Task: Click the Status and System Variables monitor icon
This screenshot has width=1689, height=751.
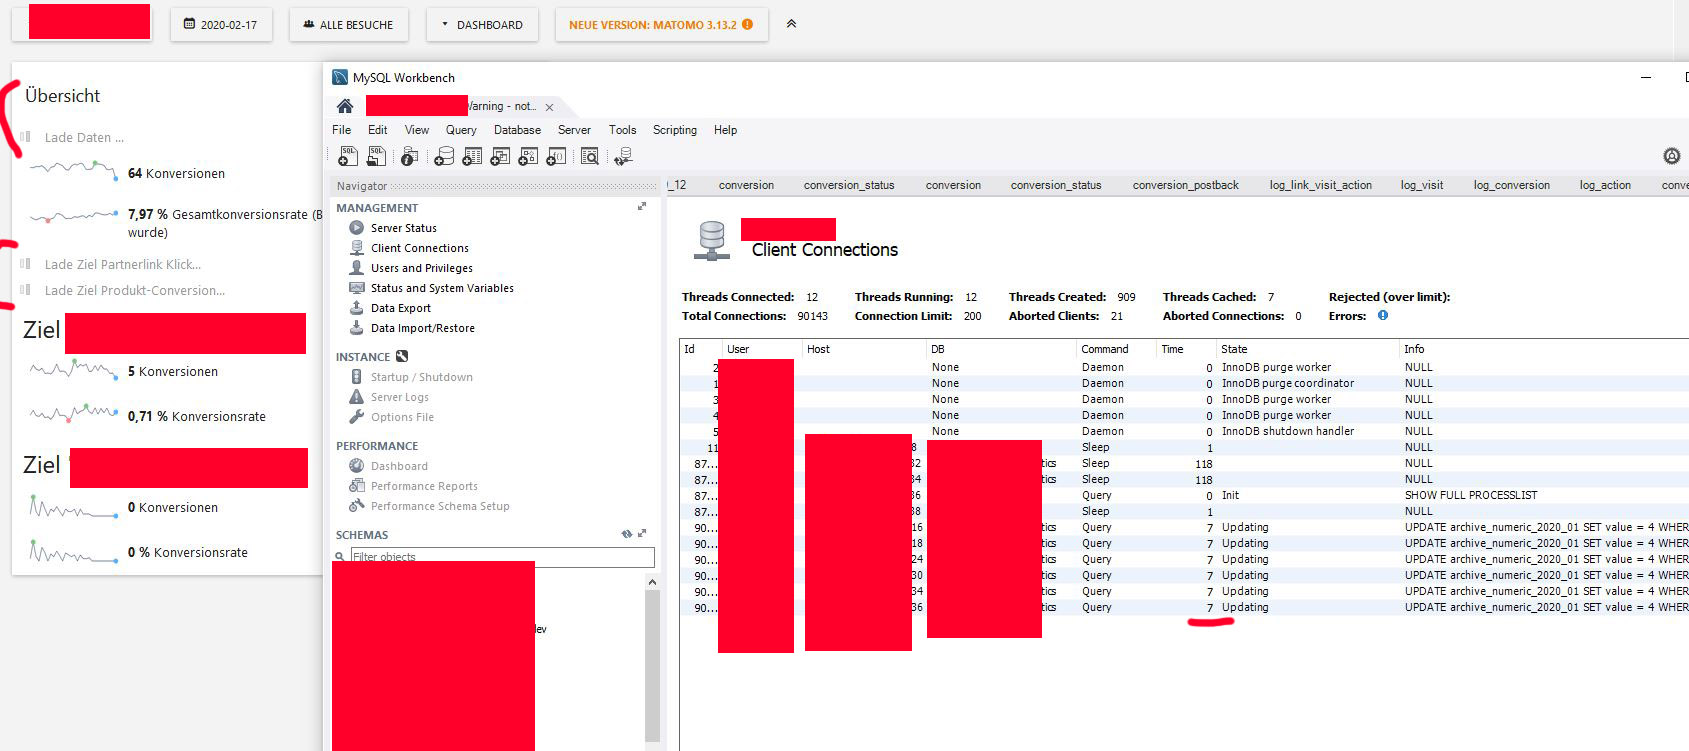Action: click(356, 288)
